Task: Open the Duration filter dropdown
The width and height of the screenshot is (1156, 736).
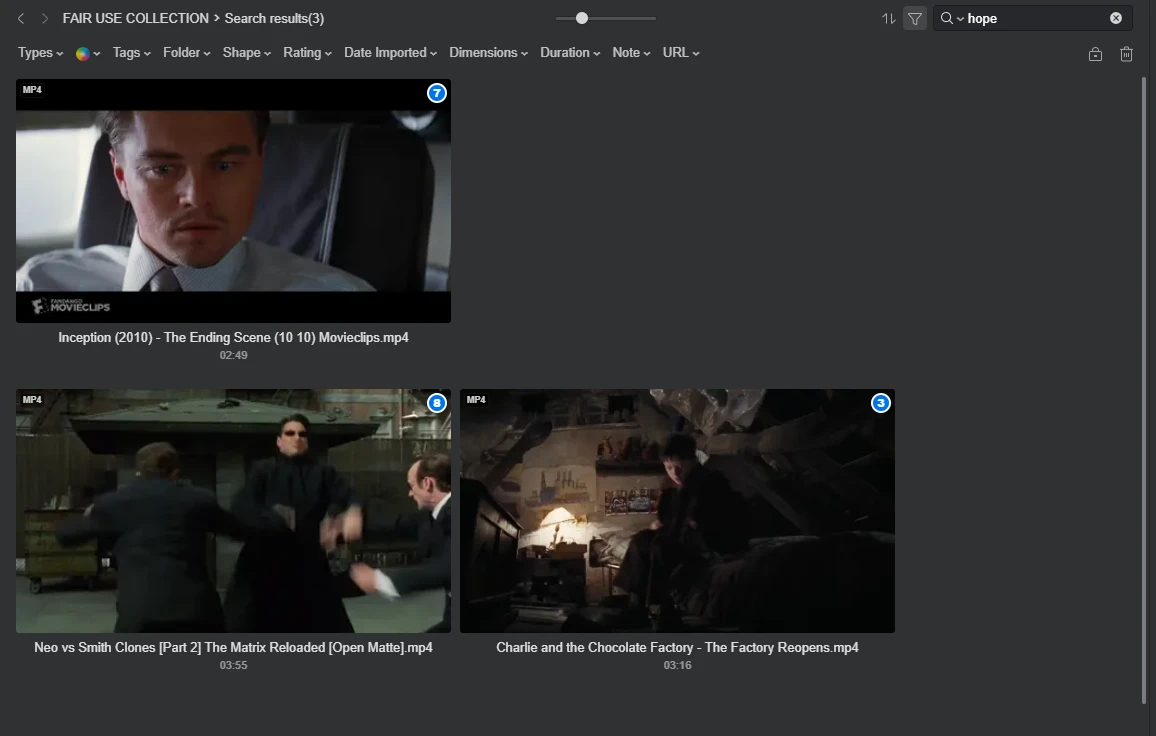Action: 568,52
